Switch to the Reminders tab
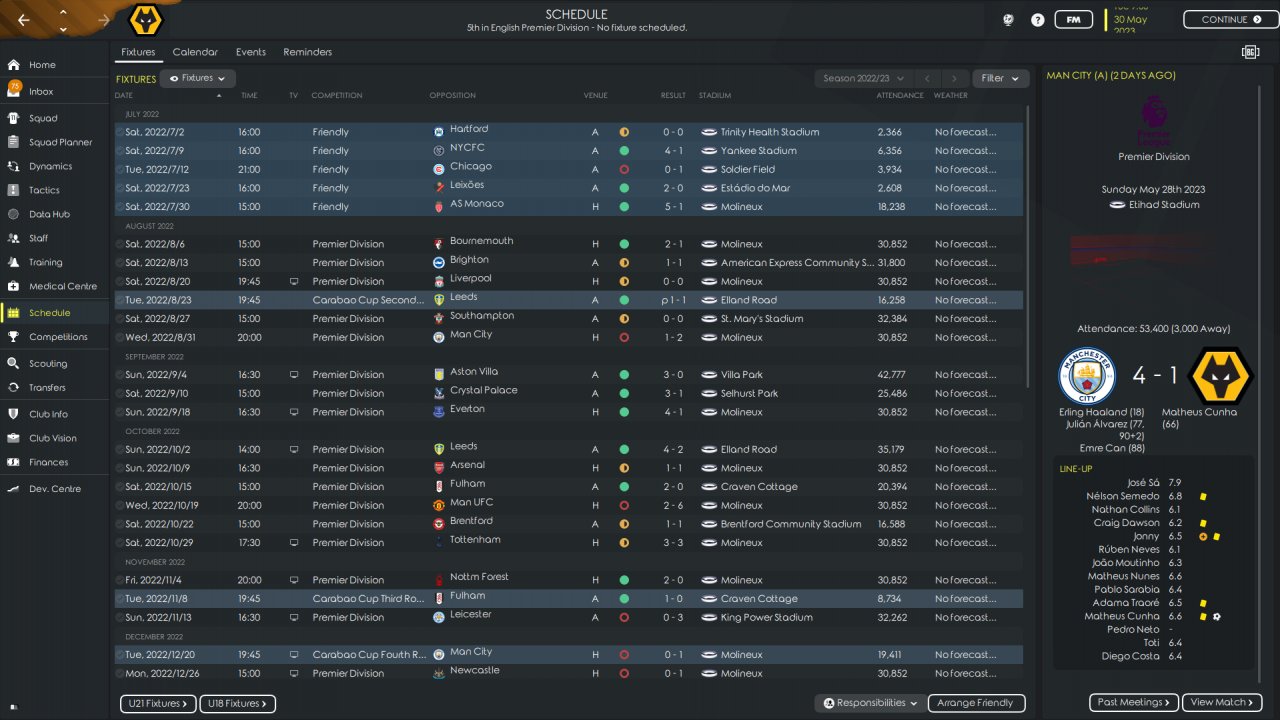This screenshot has width=1280, height=720. coord(308,52)
